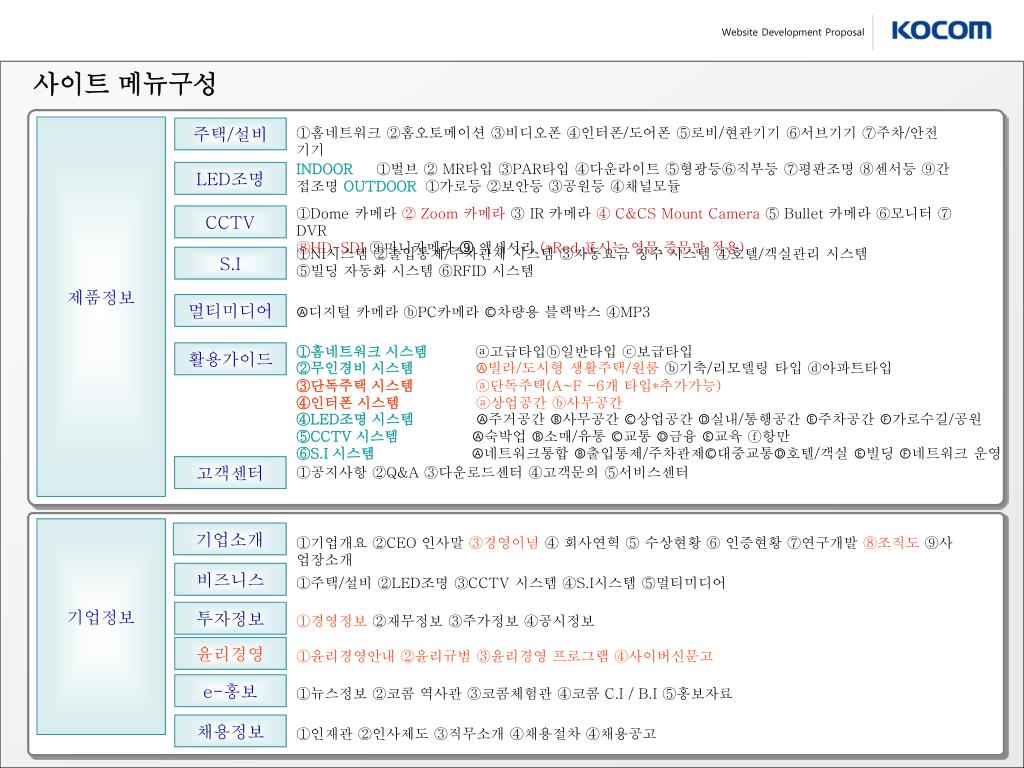1024x768 pixels.
Task: Open the S.I menu box
Action: pyautogui.click(x=230, y=264)
